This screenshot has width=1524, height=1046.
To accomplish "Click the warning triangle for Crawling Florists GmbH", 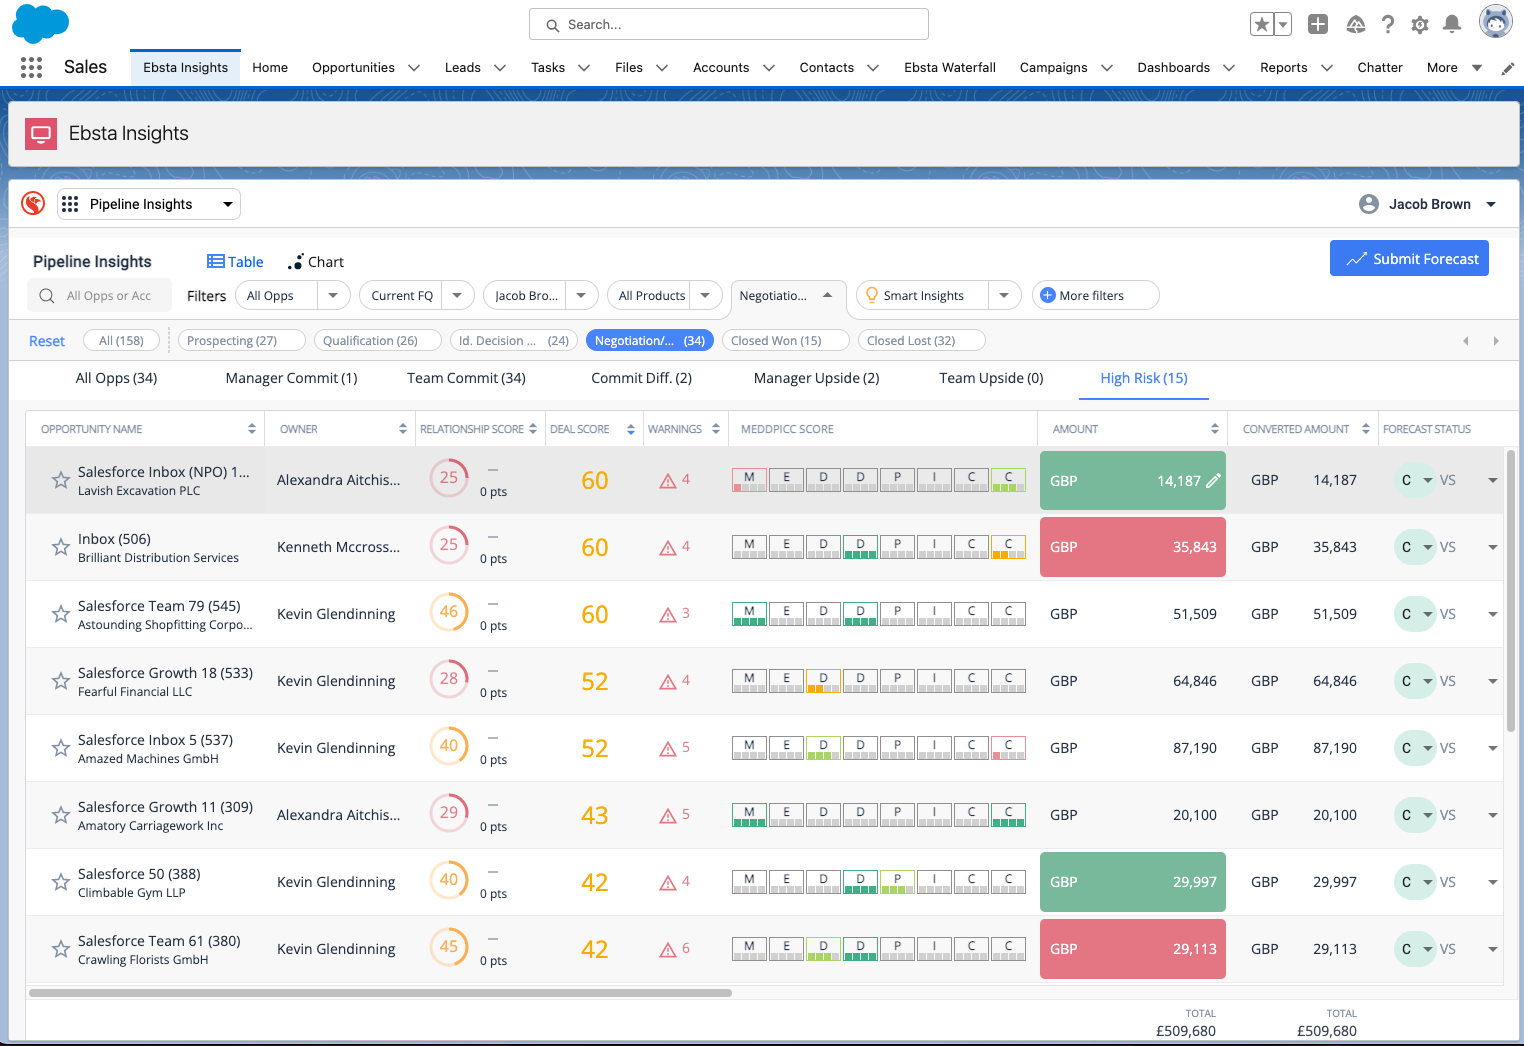I will [668, 950].
